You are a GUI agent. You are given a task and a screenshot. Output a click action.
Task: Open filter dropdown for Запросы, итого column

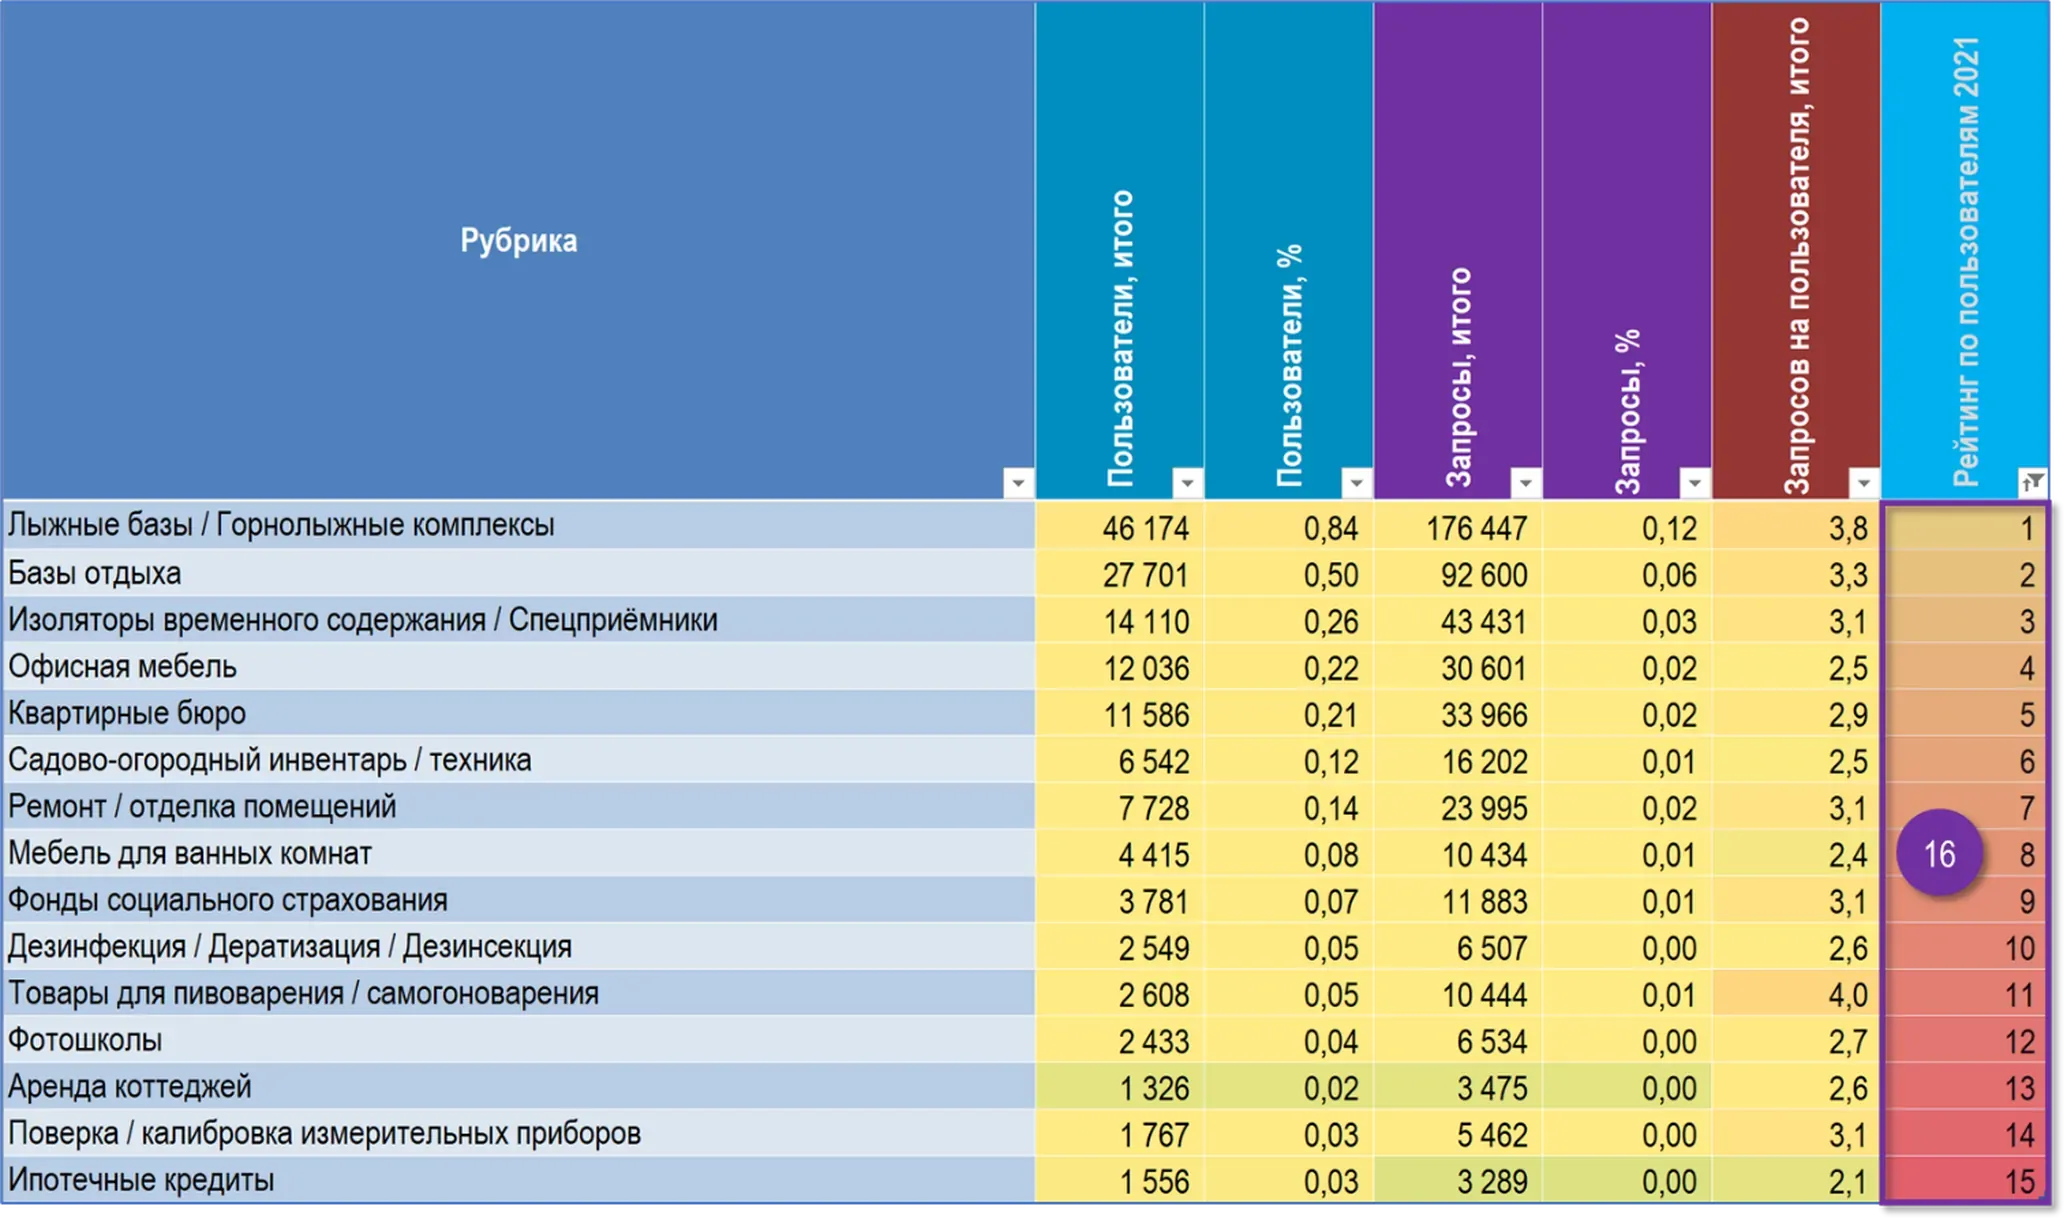(1525, 483)
